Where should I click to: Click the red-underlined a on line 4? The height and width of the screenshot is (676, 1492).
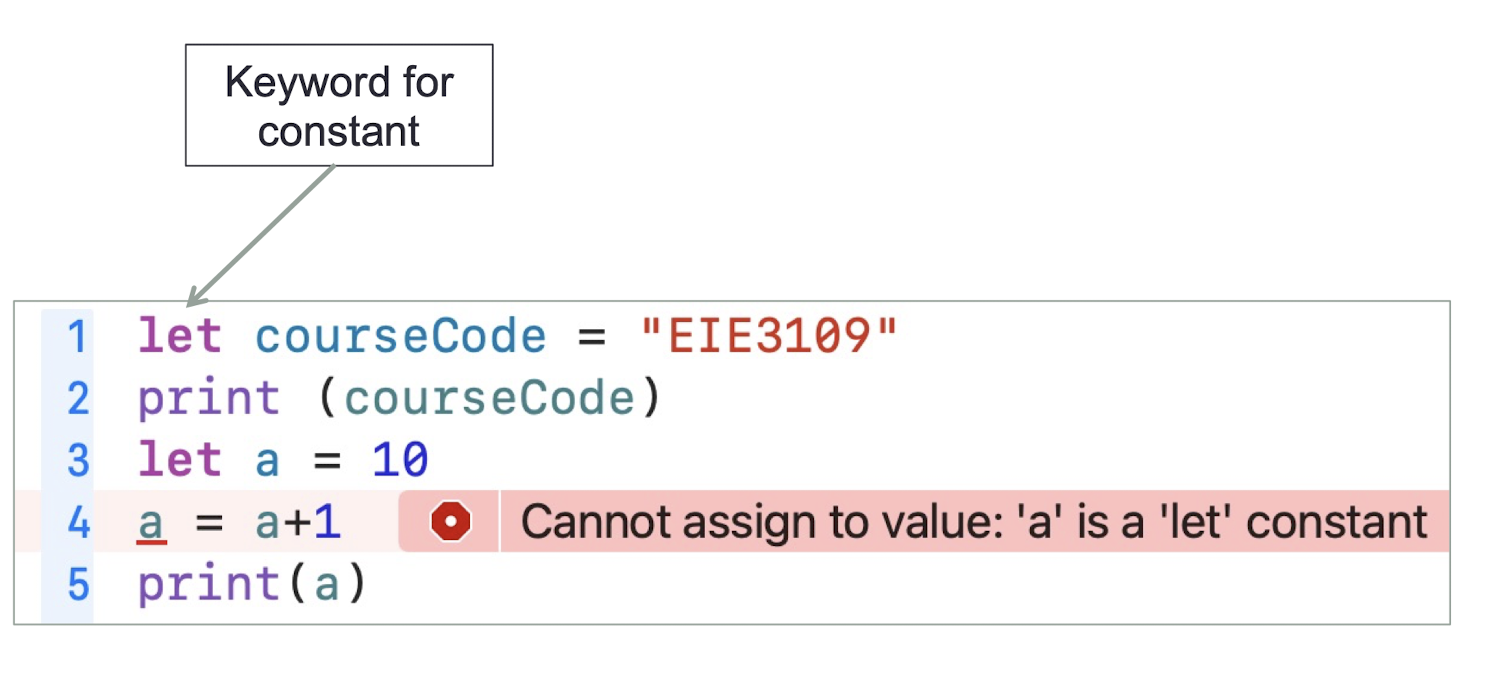tap(151, 524)
